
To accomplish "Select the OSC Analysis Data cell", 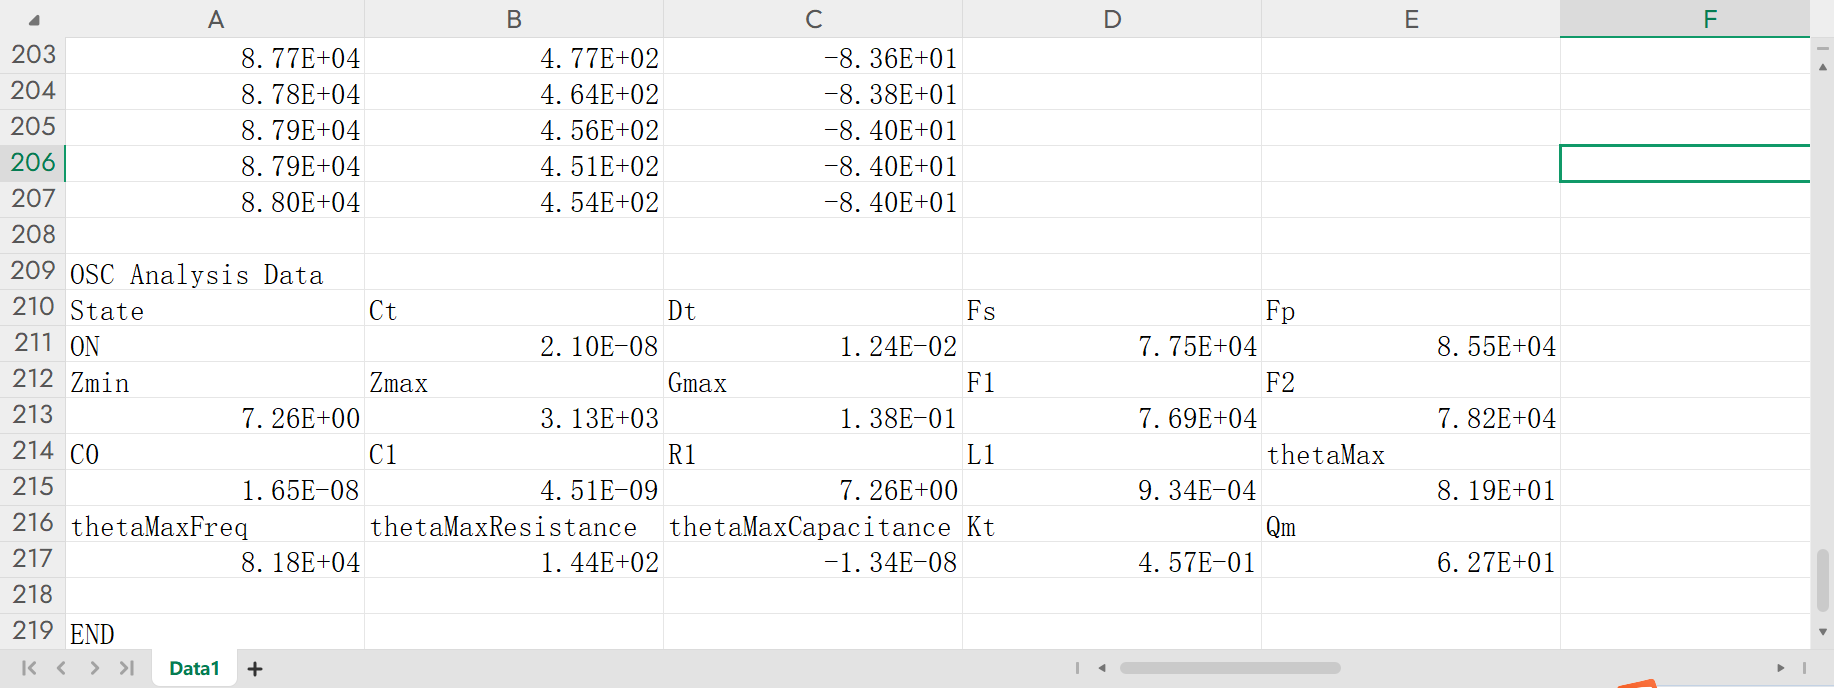I will pyautogui.click(x=197, y=275).
